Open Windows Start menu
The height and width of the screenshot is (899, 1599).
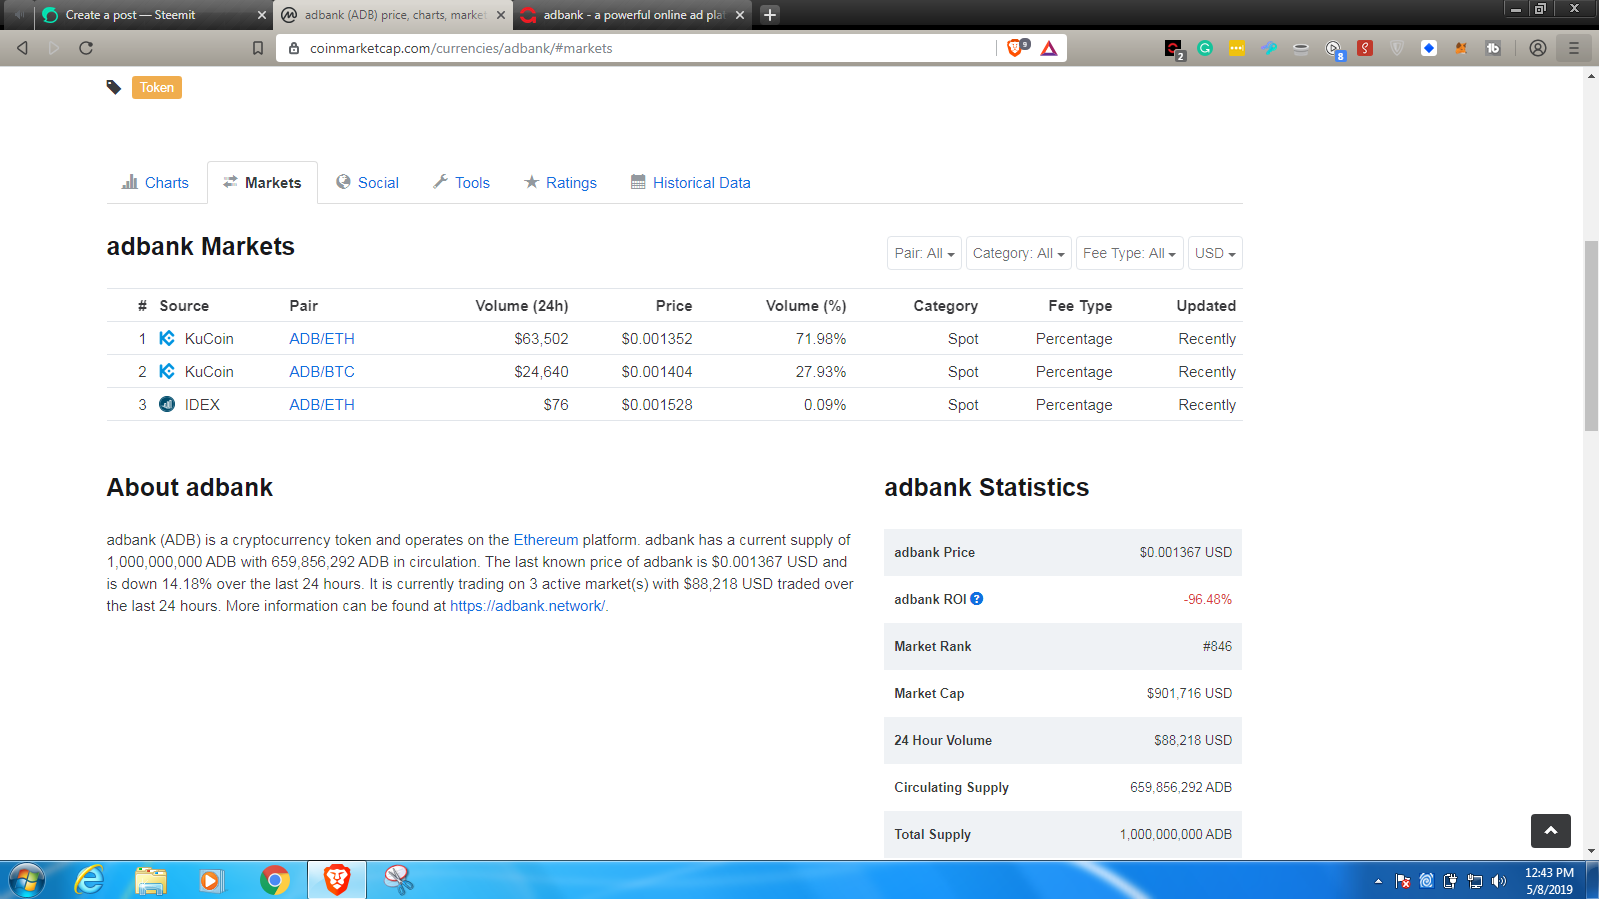pos(27,880)
